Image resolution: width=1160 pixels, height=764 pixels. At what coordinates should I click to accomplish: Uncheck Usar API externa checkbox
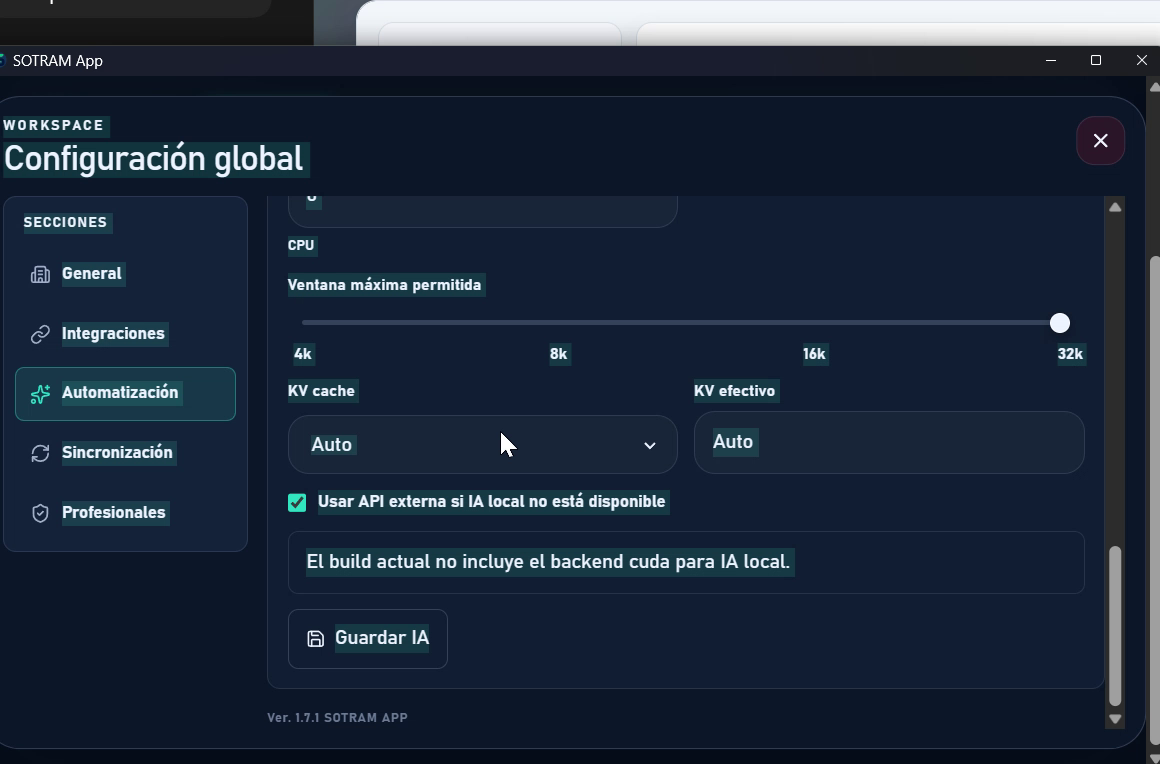click(297, 502)
